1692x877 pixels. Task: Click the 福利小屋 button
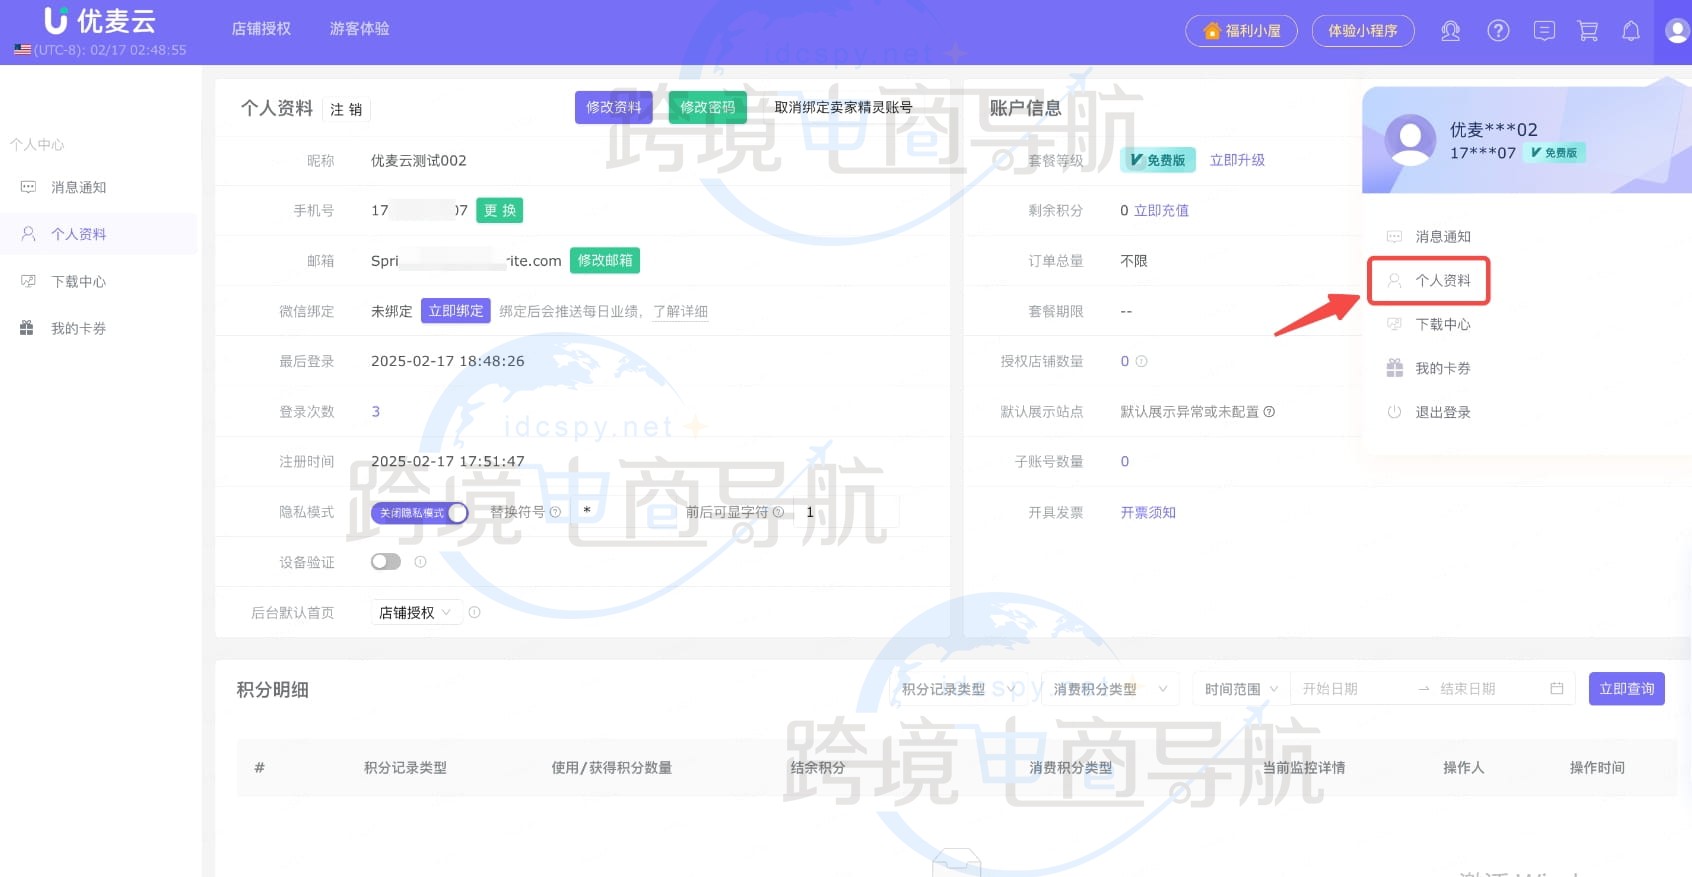click(1241, 31)
